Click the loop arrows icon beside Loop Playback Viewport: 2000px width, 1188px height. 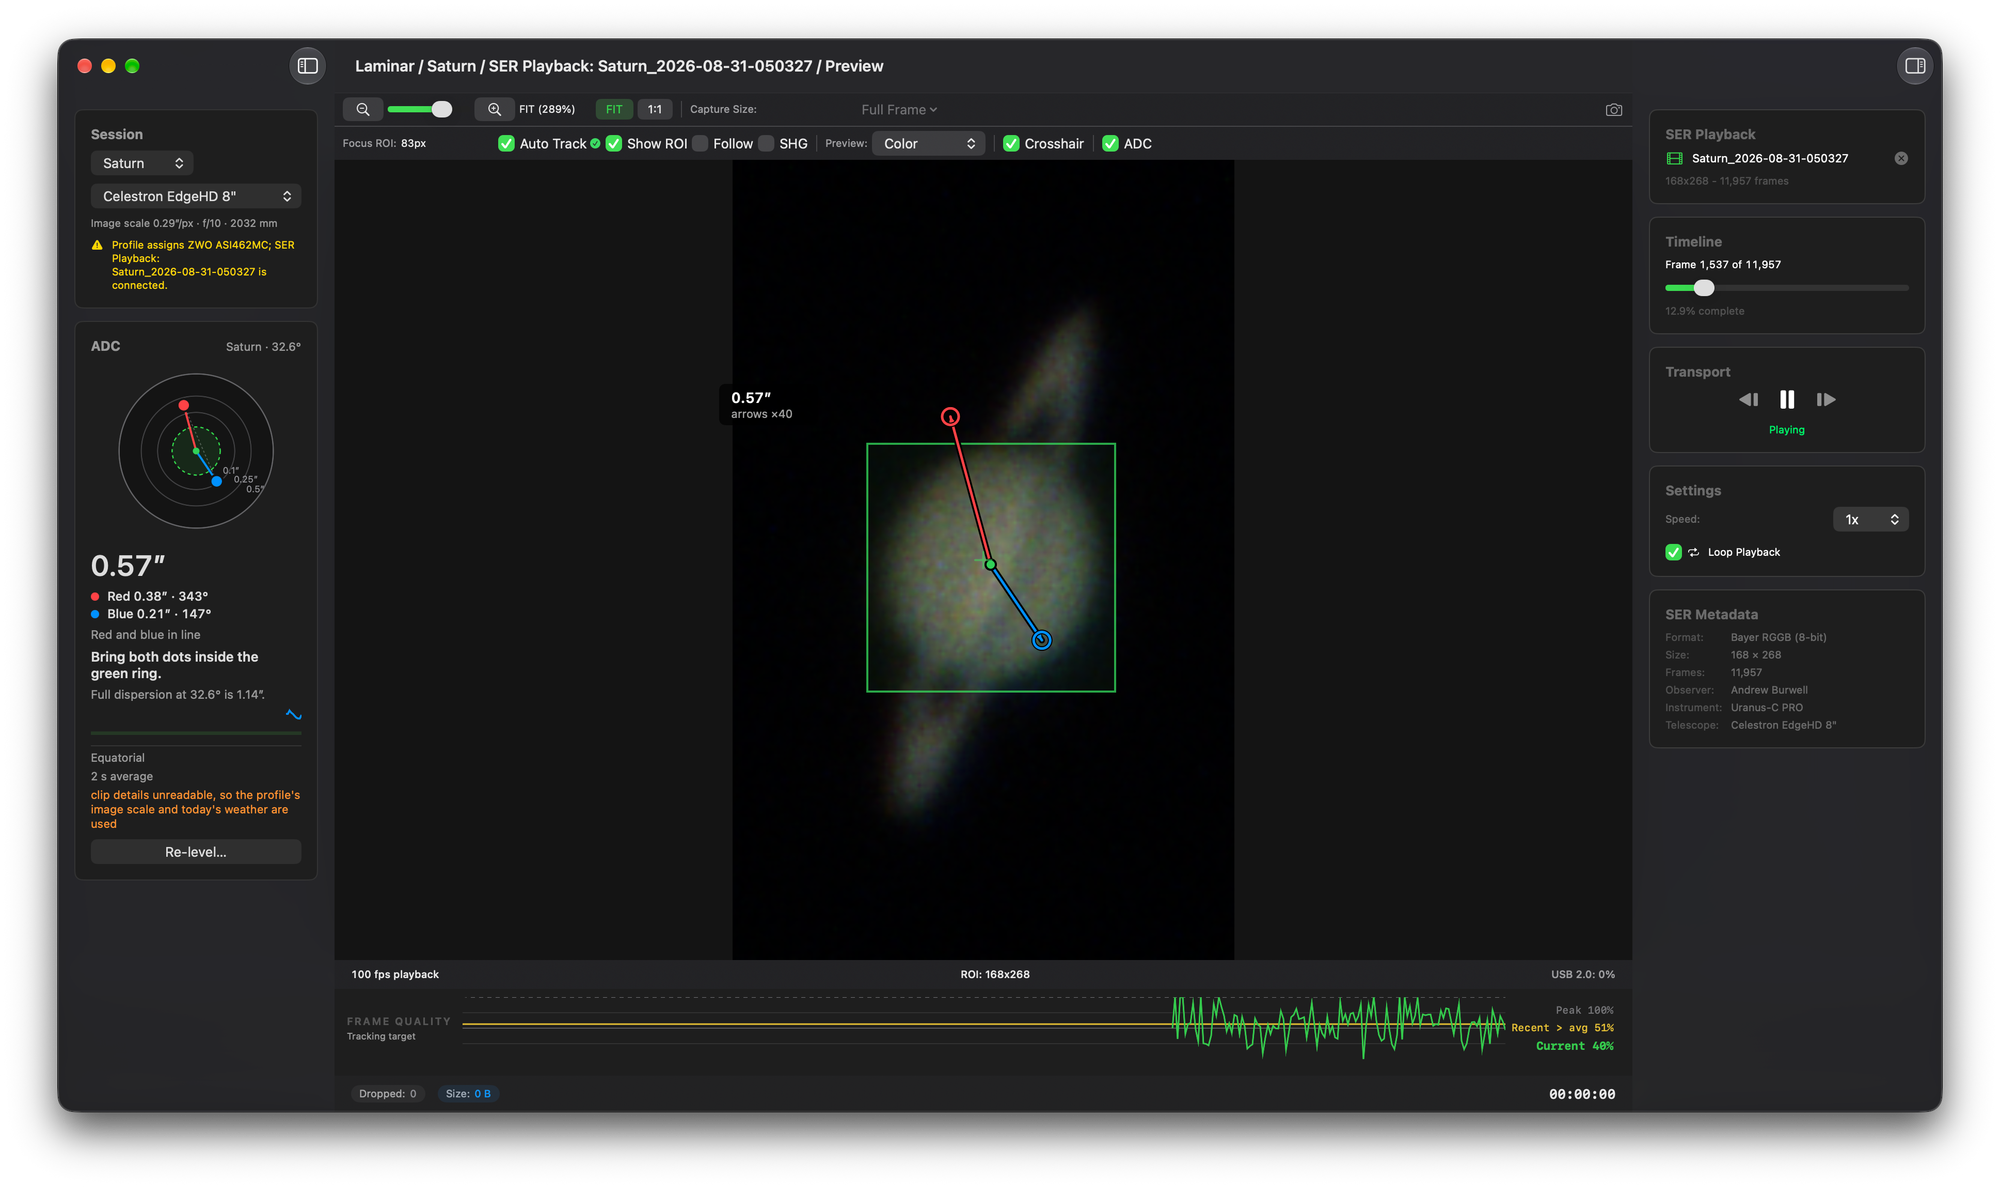1694,552
